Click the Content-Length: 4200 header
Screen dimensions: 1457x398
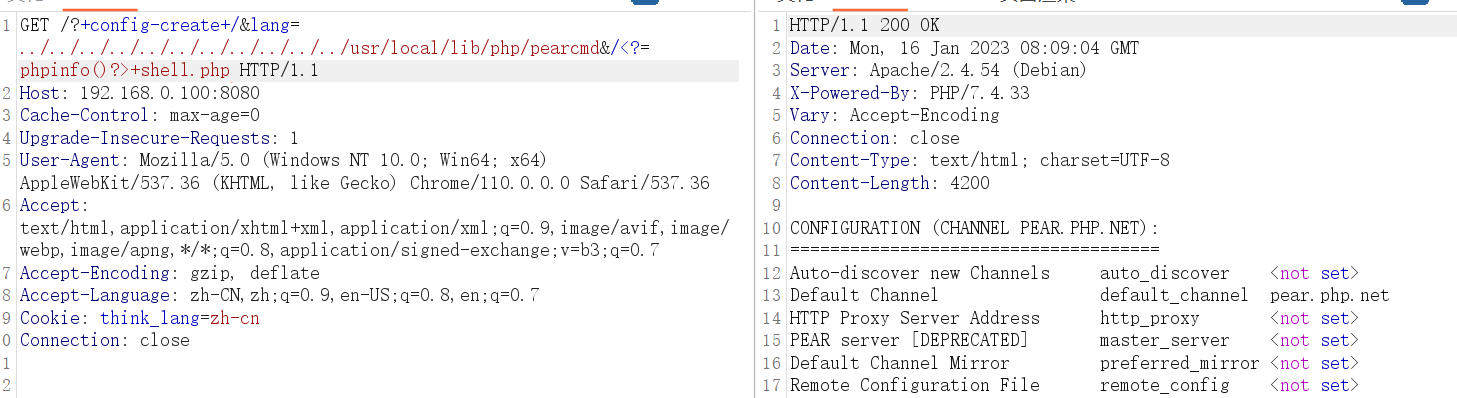click(890, 183)
